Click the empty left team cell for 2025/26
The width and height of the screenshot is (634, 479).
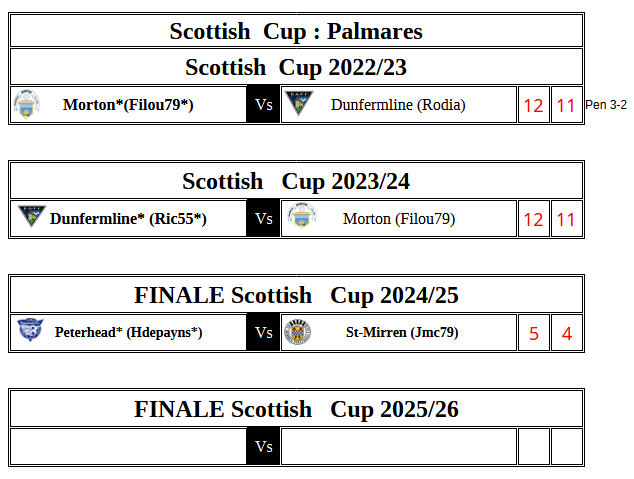tap(128, 446)
